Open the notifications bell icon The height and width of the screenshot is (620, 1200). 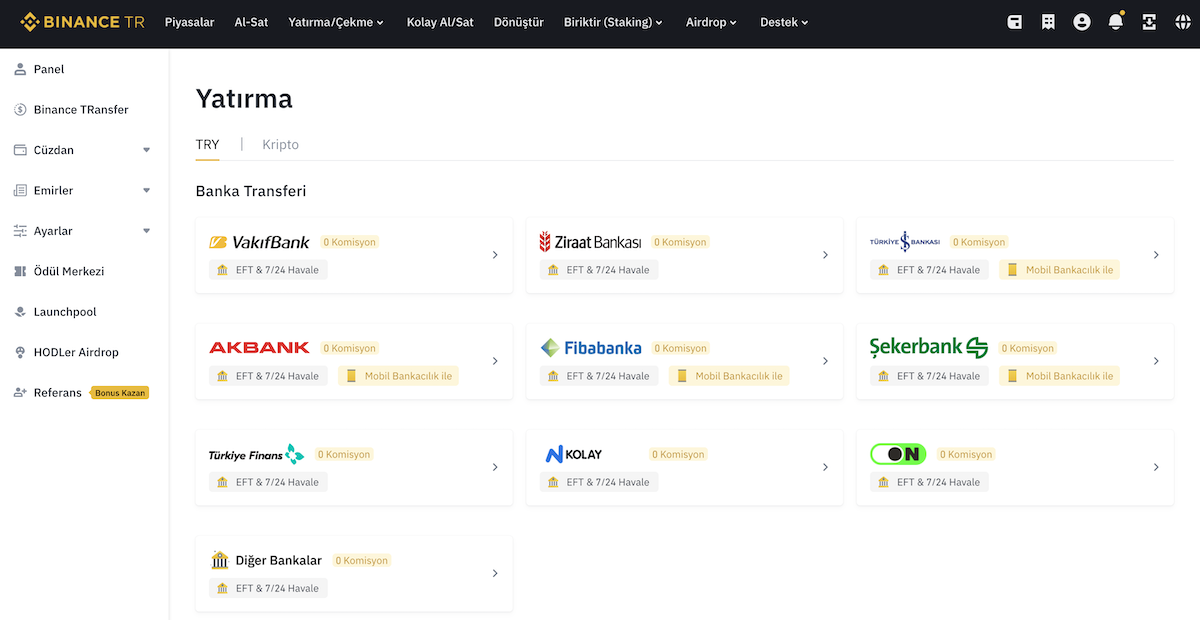pos(1116,21)
